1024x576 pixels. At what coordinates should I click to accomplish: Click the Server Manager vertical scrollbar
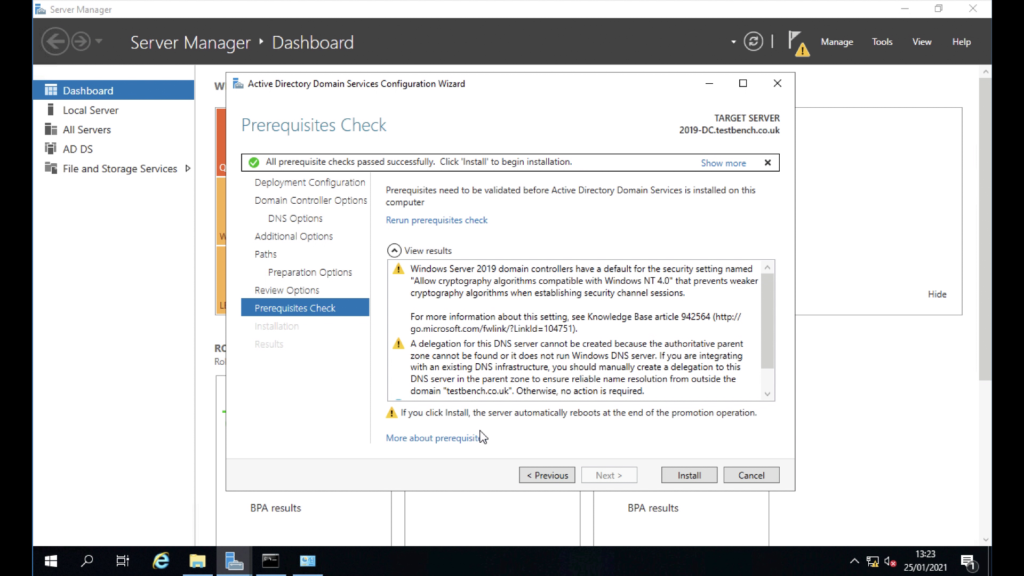pyautogui.click(x=985, y=229)
